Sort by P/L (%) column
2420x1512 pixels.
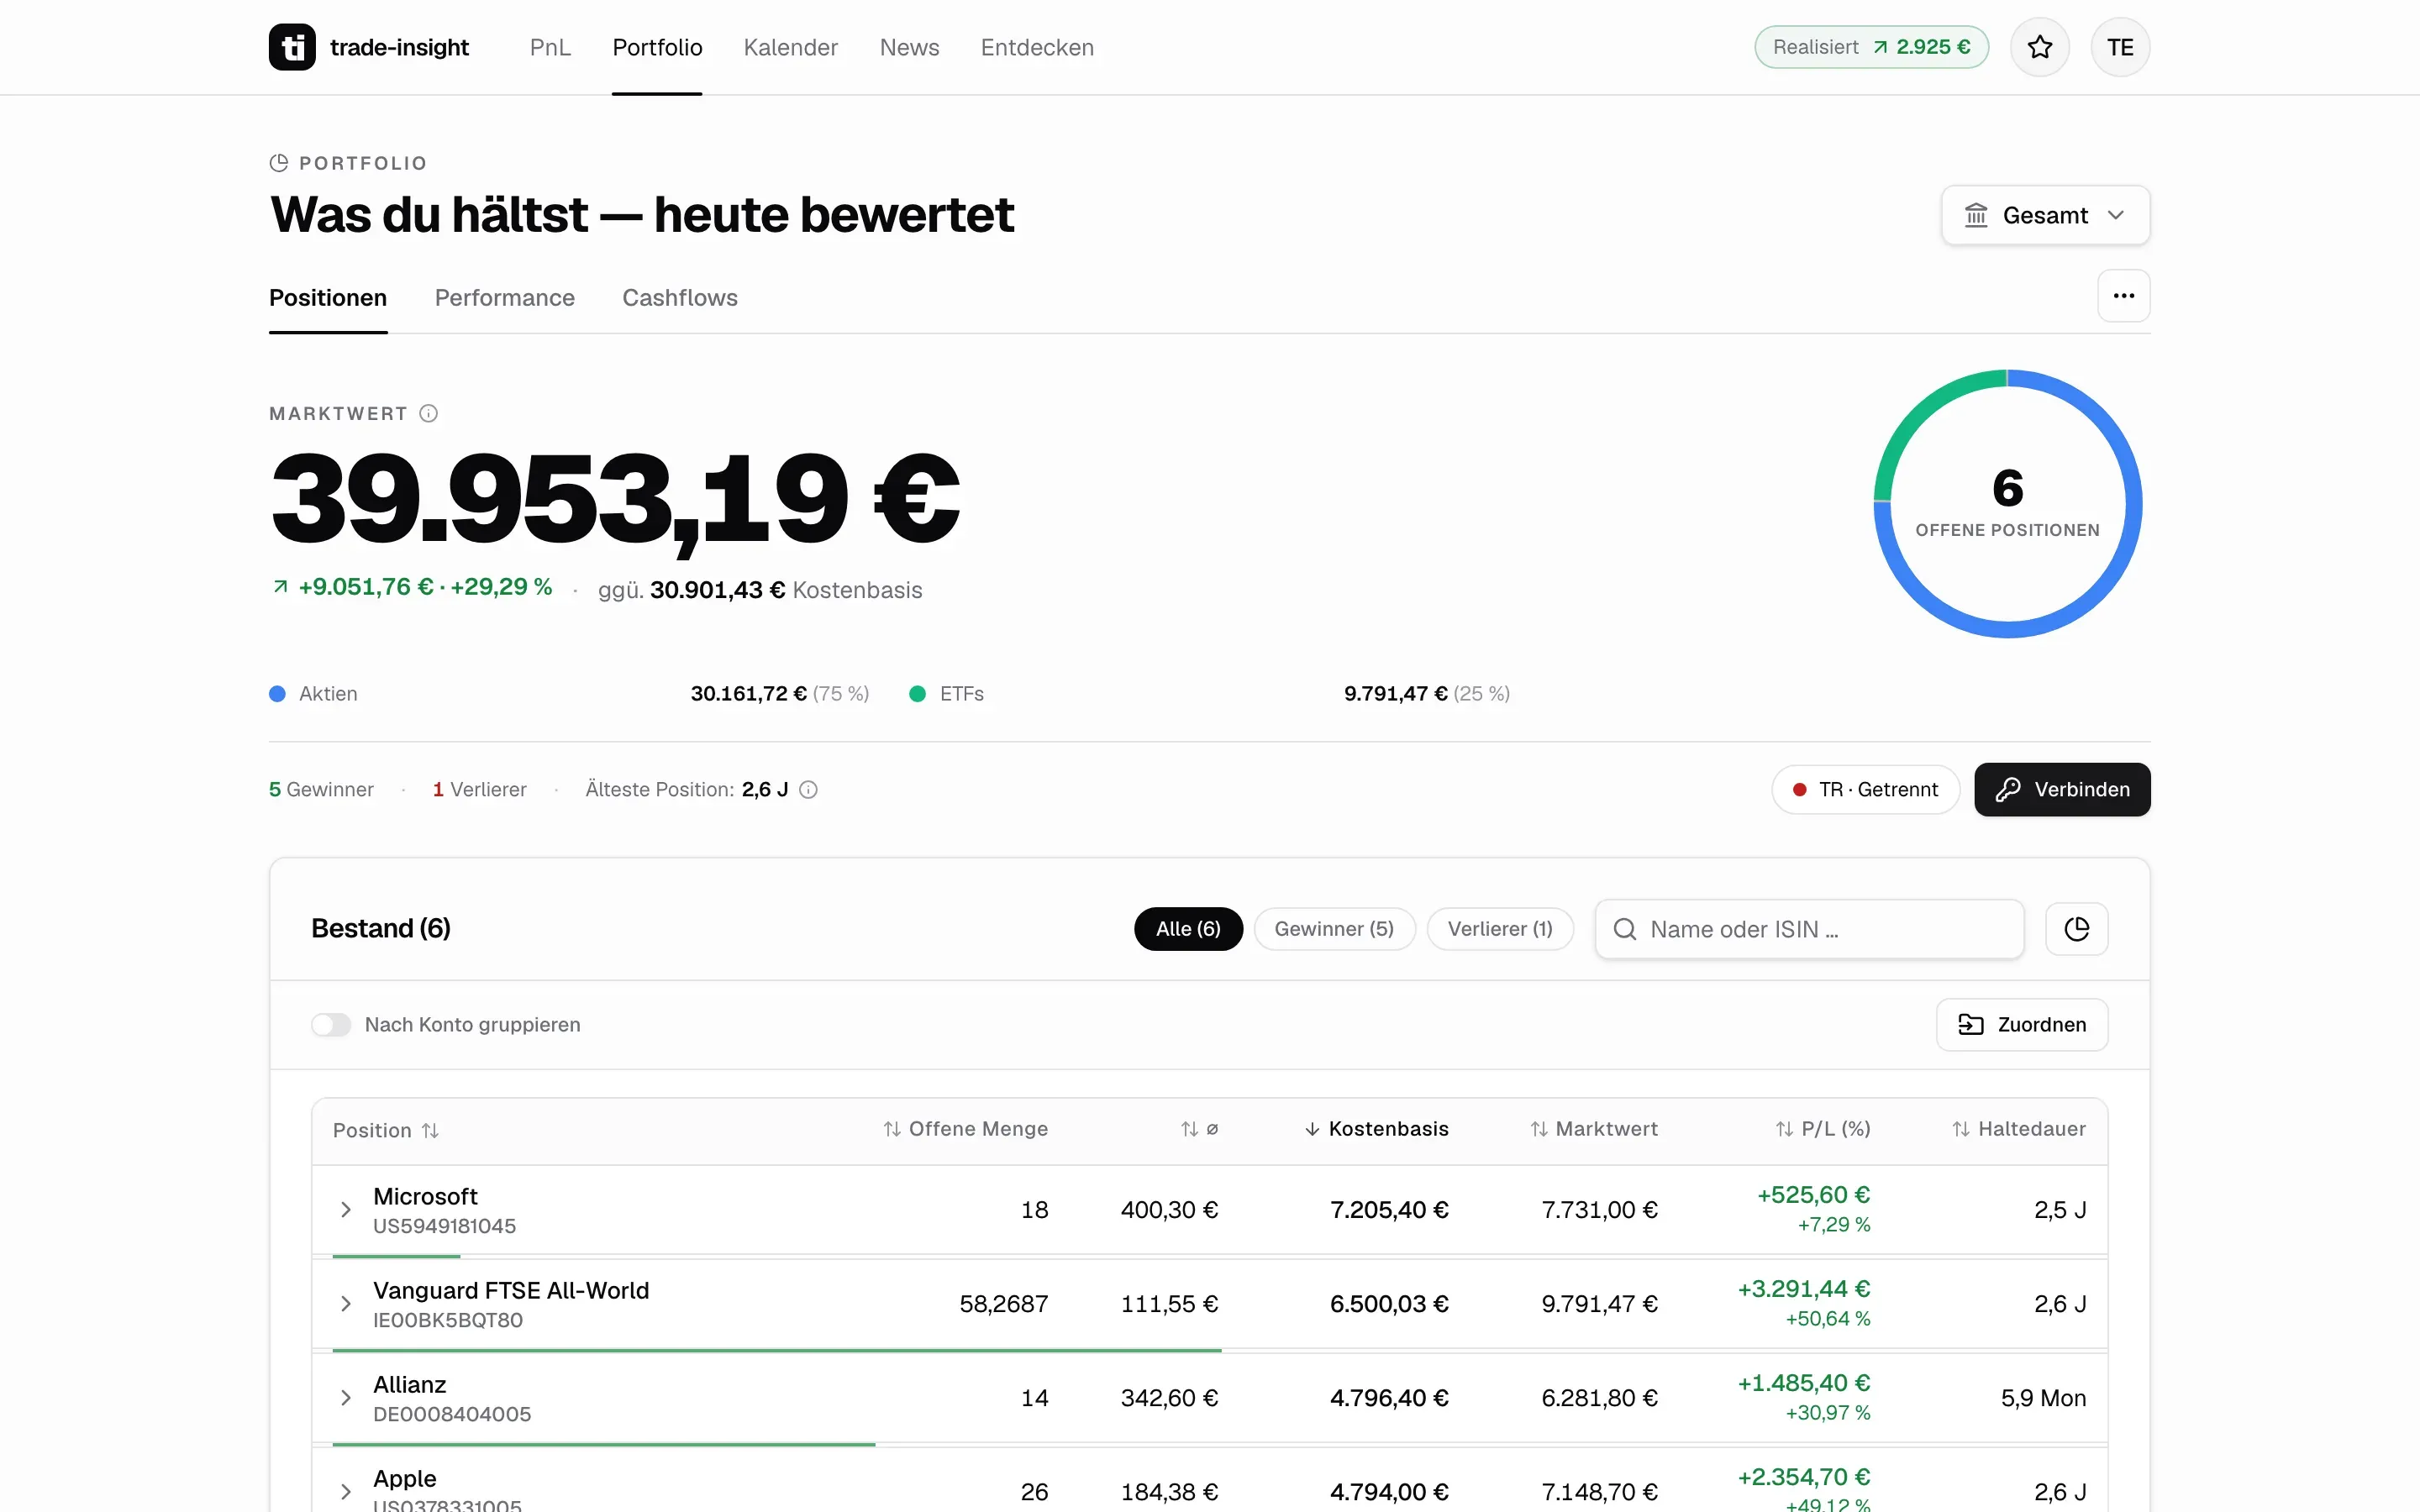pos(1822,1129)
